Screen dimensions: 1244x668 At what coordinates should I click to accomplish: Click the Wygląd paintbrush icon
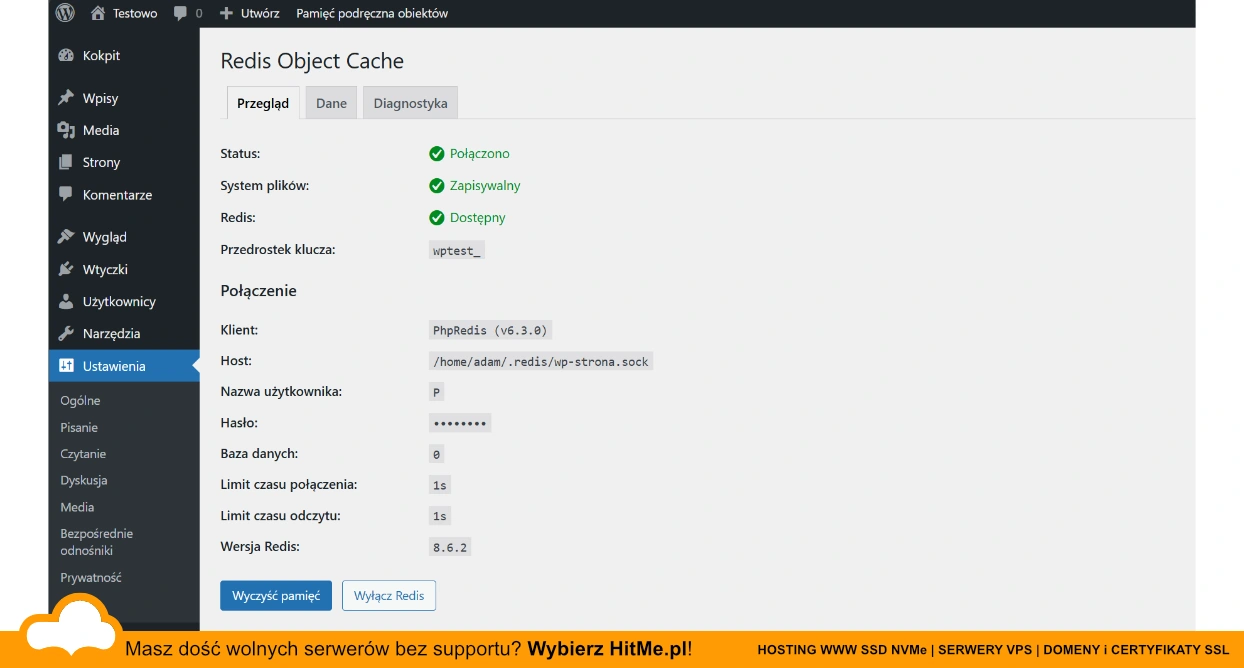coord(66,237)
